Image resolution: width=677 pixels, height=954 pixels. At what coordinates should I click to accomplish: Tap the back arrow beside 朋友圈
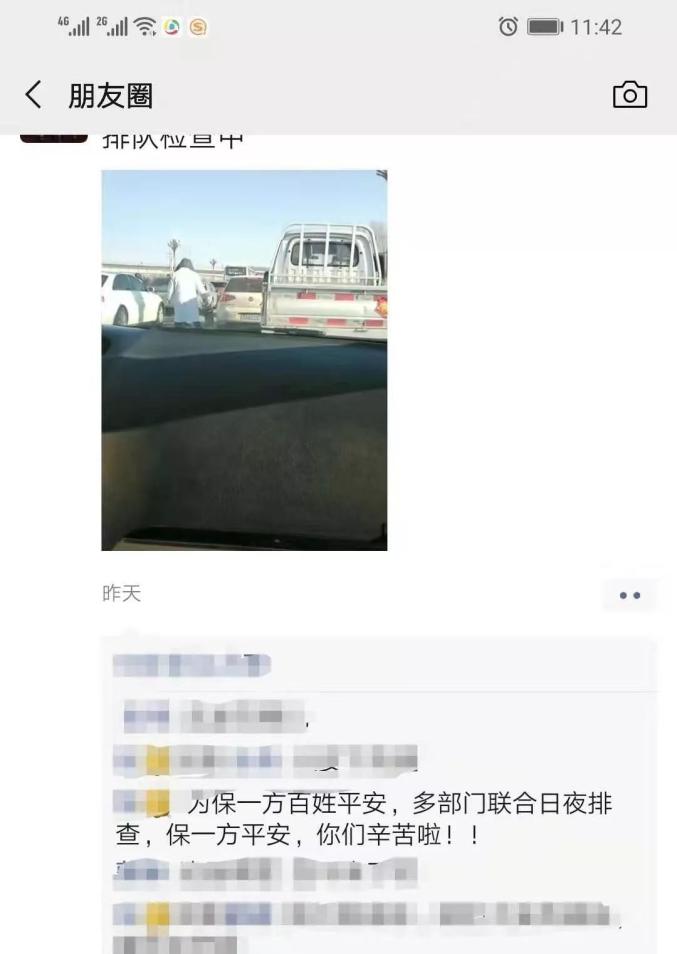(x=33, y=95)
